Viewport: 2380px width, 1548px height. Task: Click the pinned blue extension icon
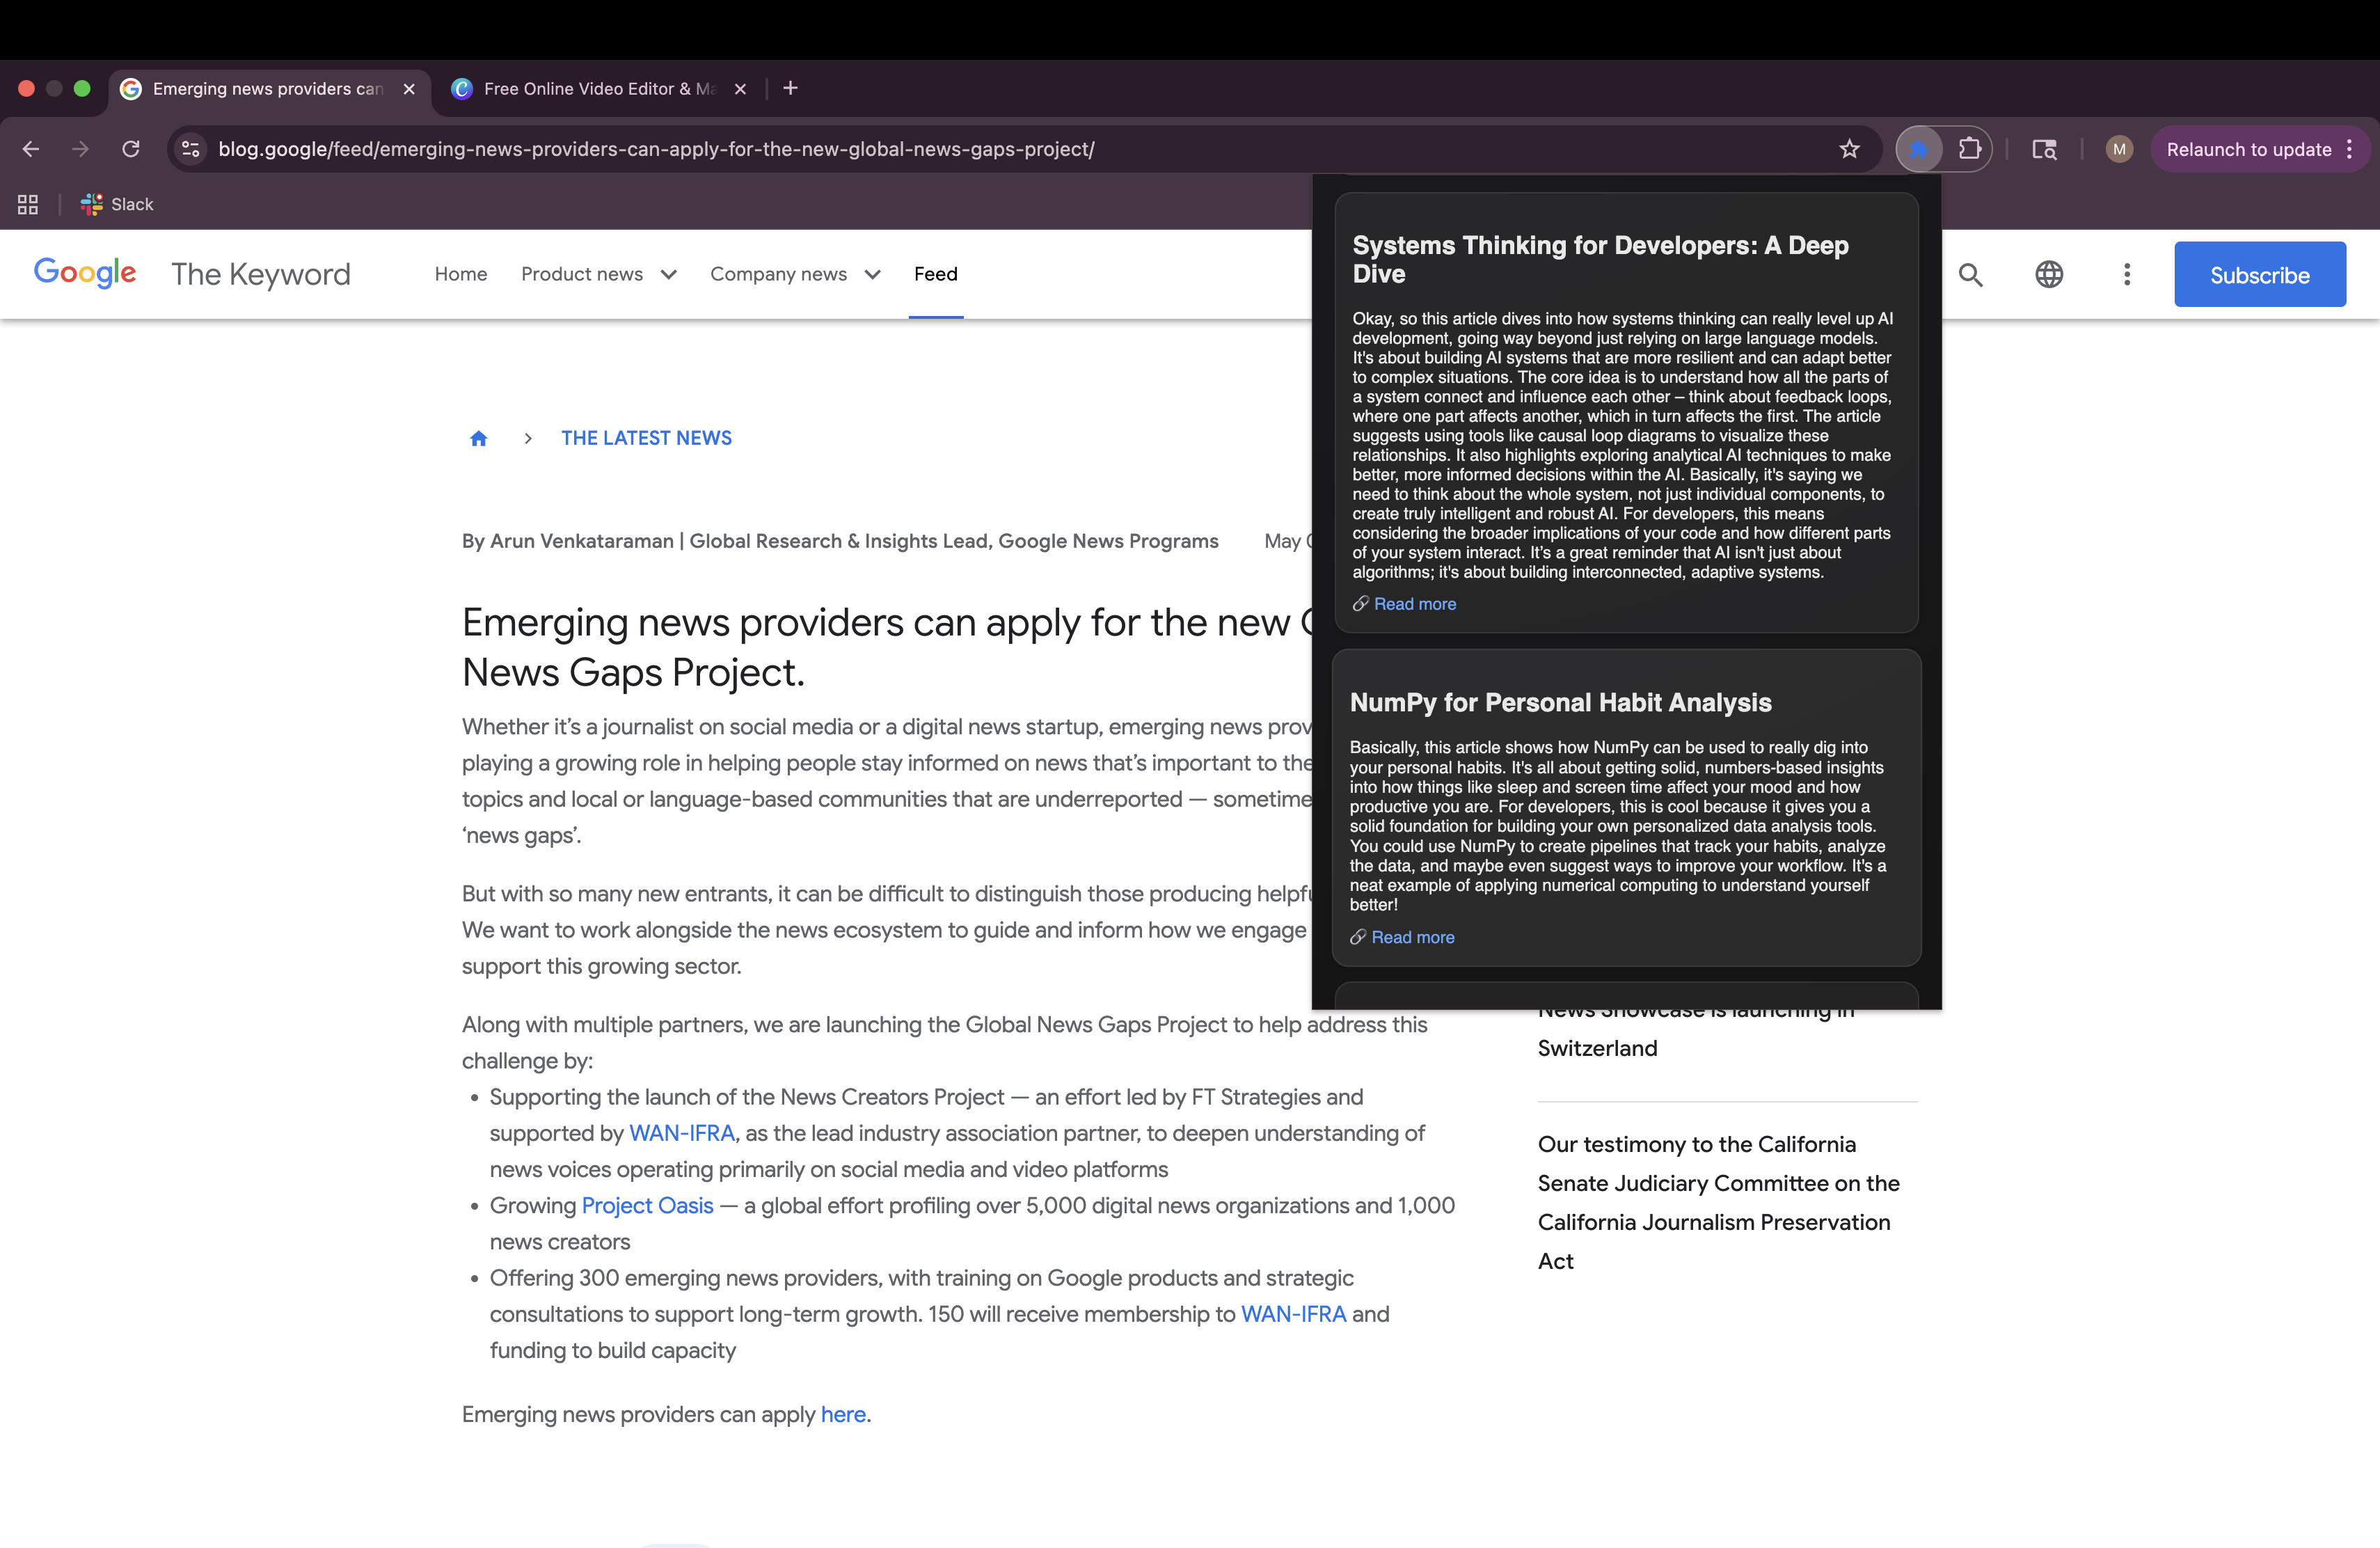1918,149
